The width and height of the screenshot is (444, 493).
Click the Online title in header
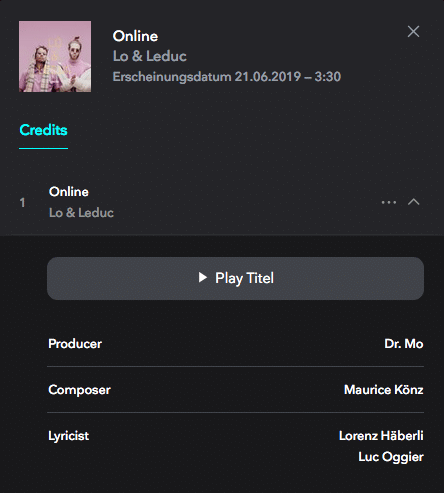pos(135,36)
